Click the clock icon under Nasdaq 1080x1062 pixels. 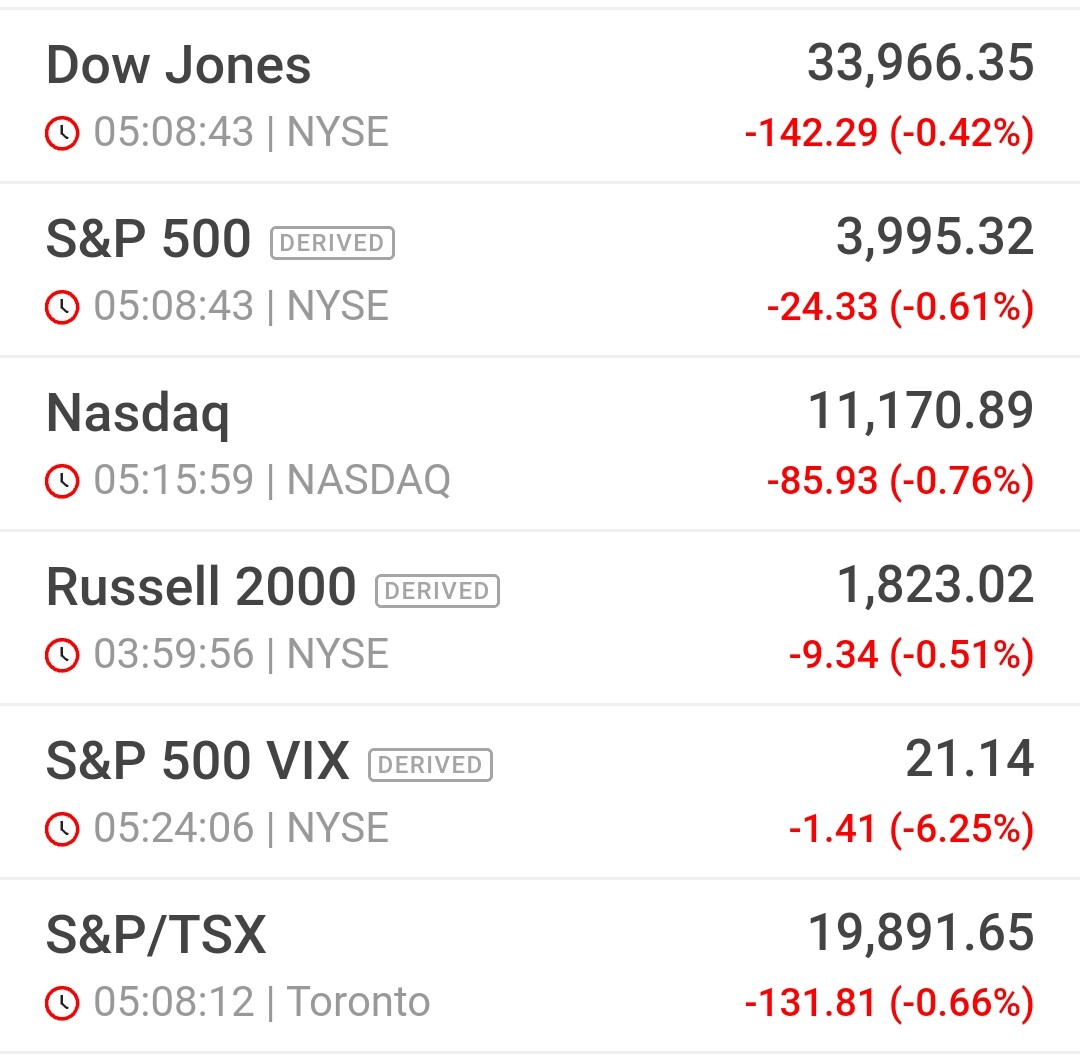tap(62, 482)
